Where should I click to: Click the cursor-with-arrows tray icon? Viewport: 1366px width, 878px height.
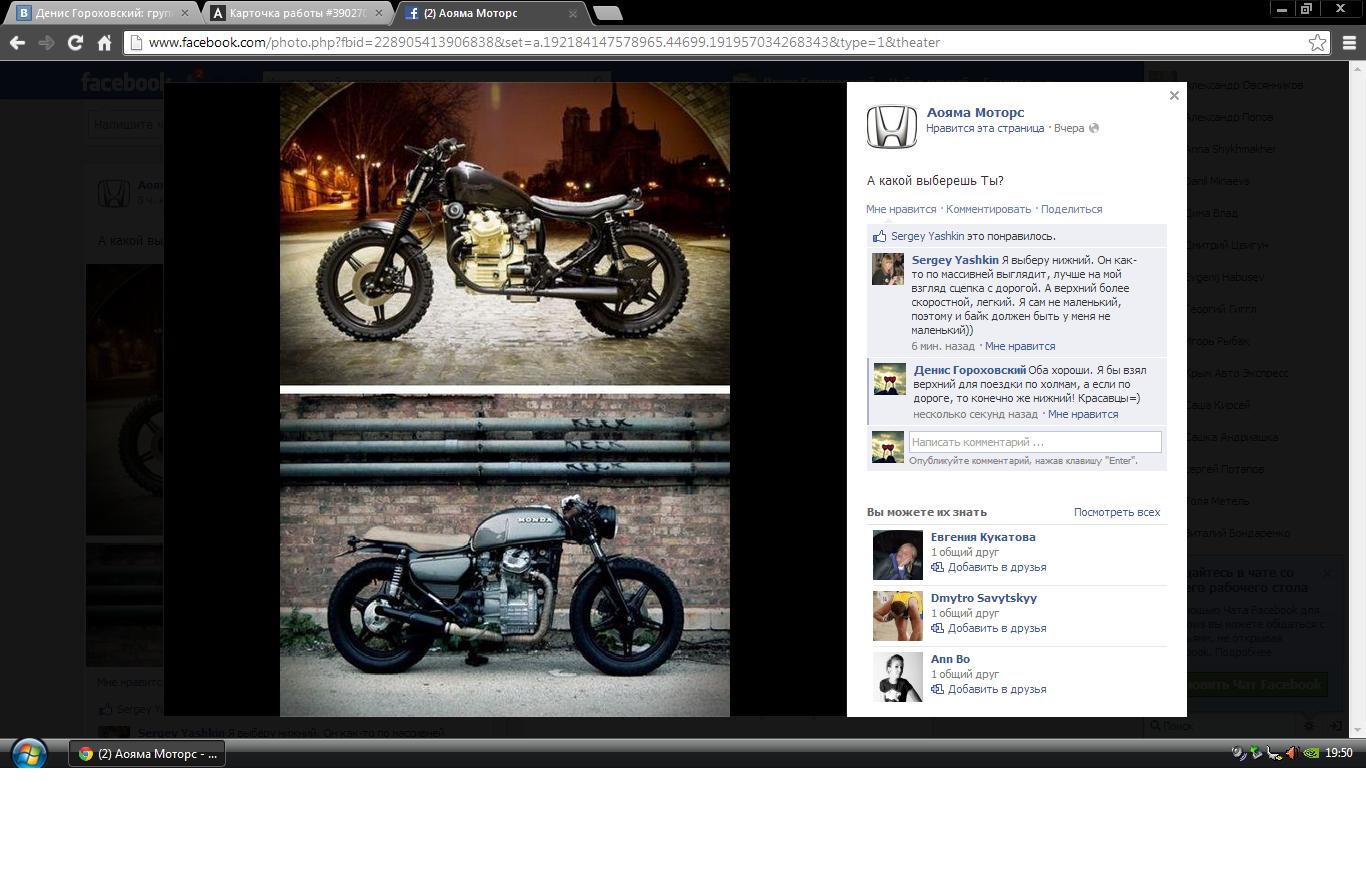coord(1274,753)
